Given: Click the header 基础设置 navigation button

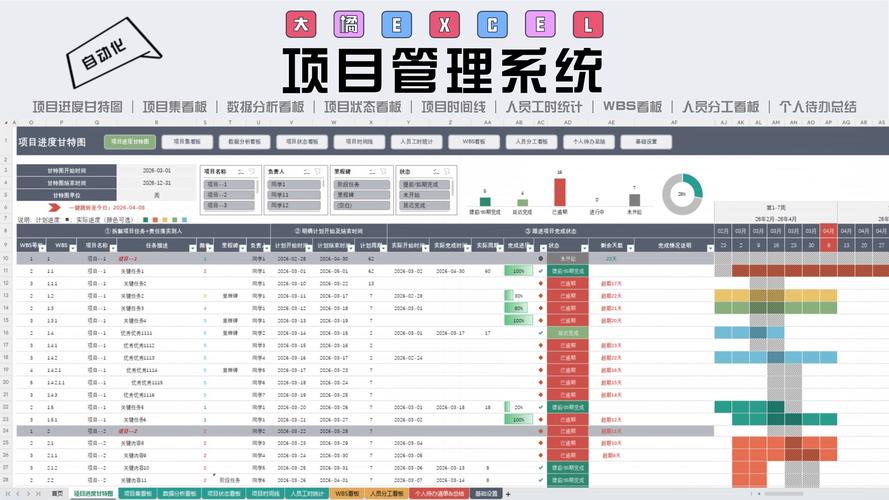Looking at the screenshot, I should click(x=646, y=142).
